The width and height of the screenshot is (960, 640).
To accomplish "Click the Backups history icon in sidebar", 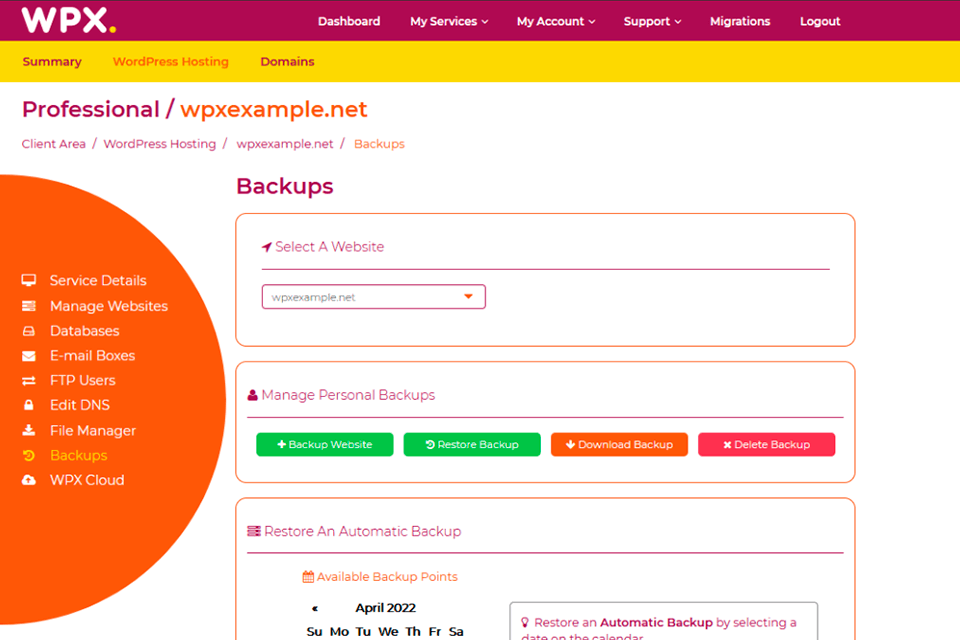I will click(29, 456).
